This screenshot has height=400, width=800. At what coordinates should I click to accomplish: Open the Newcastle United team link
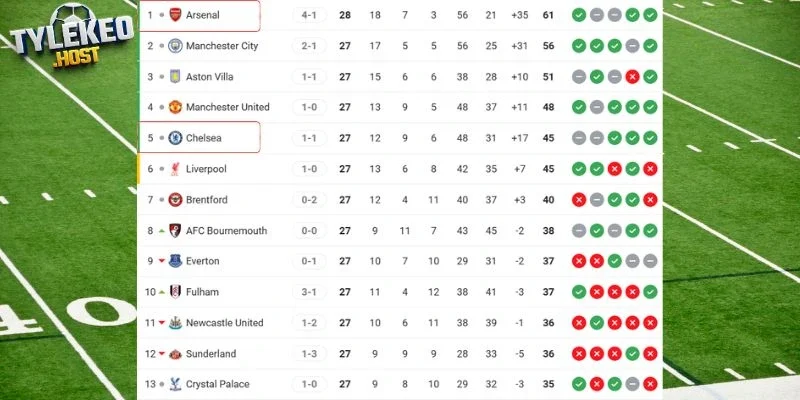(224, 323)
